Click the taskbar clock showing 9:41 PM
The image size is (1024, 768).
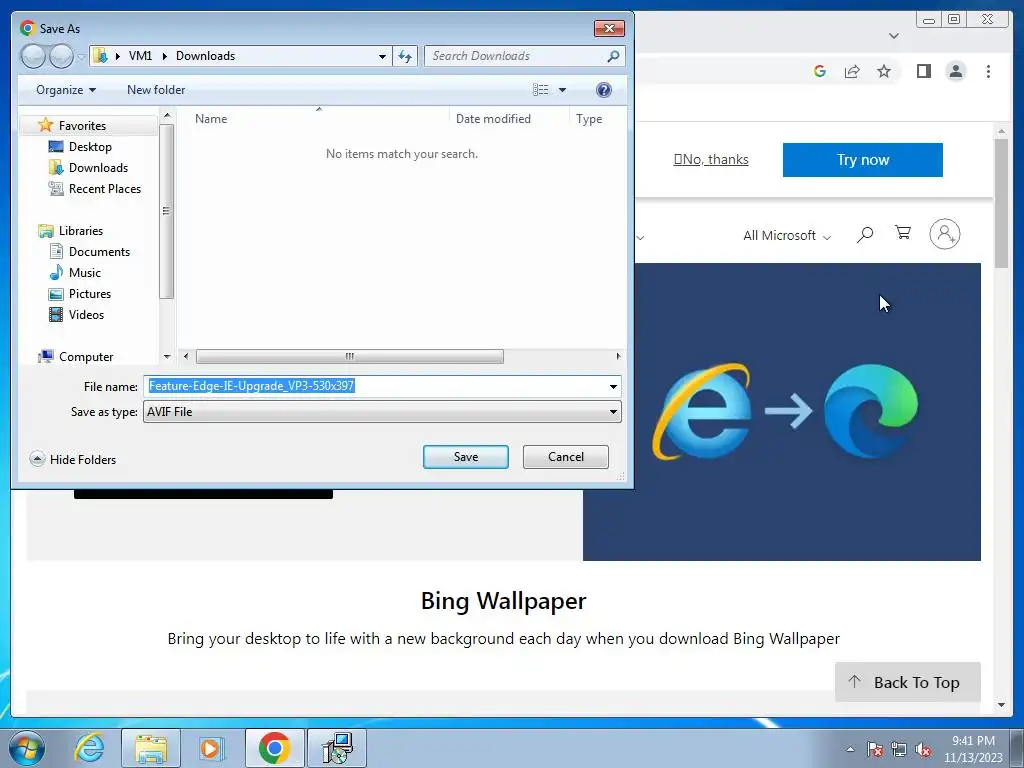point(973,749)
